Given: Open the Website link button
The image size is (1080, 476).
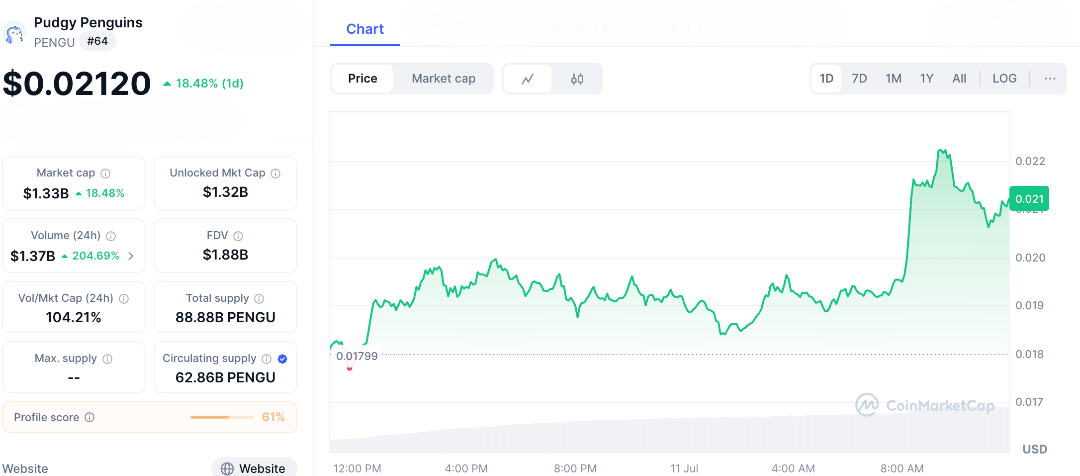Looking at the screenshot, I should click(x=254, y=468).
